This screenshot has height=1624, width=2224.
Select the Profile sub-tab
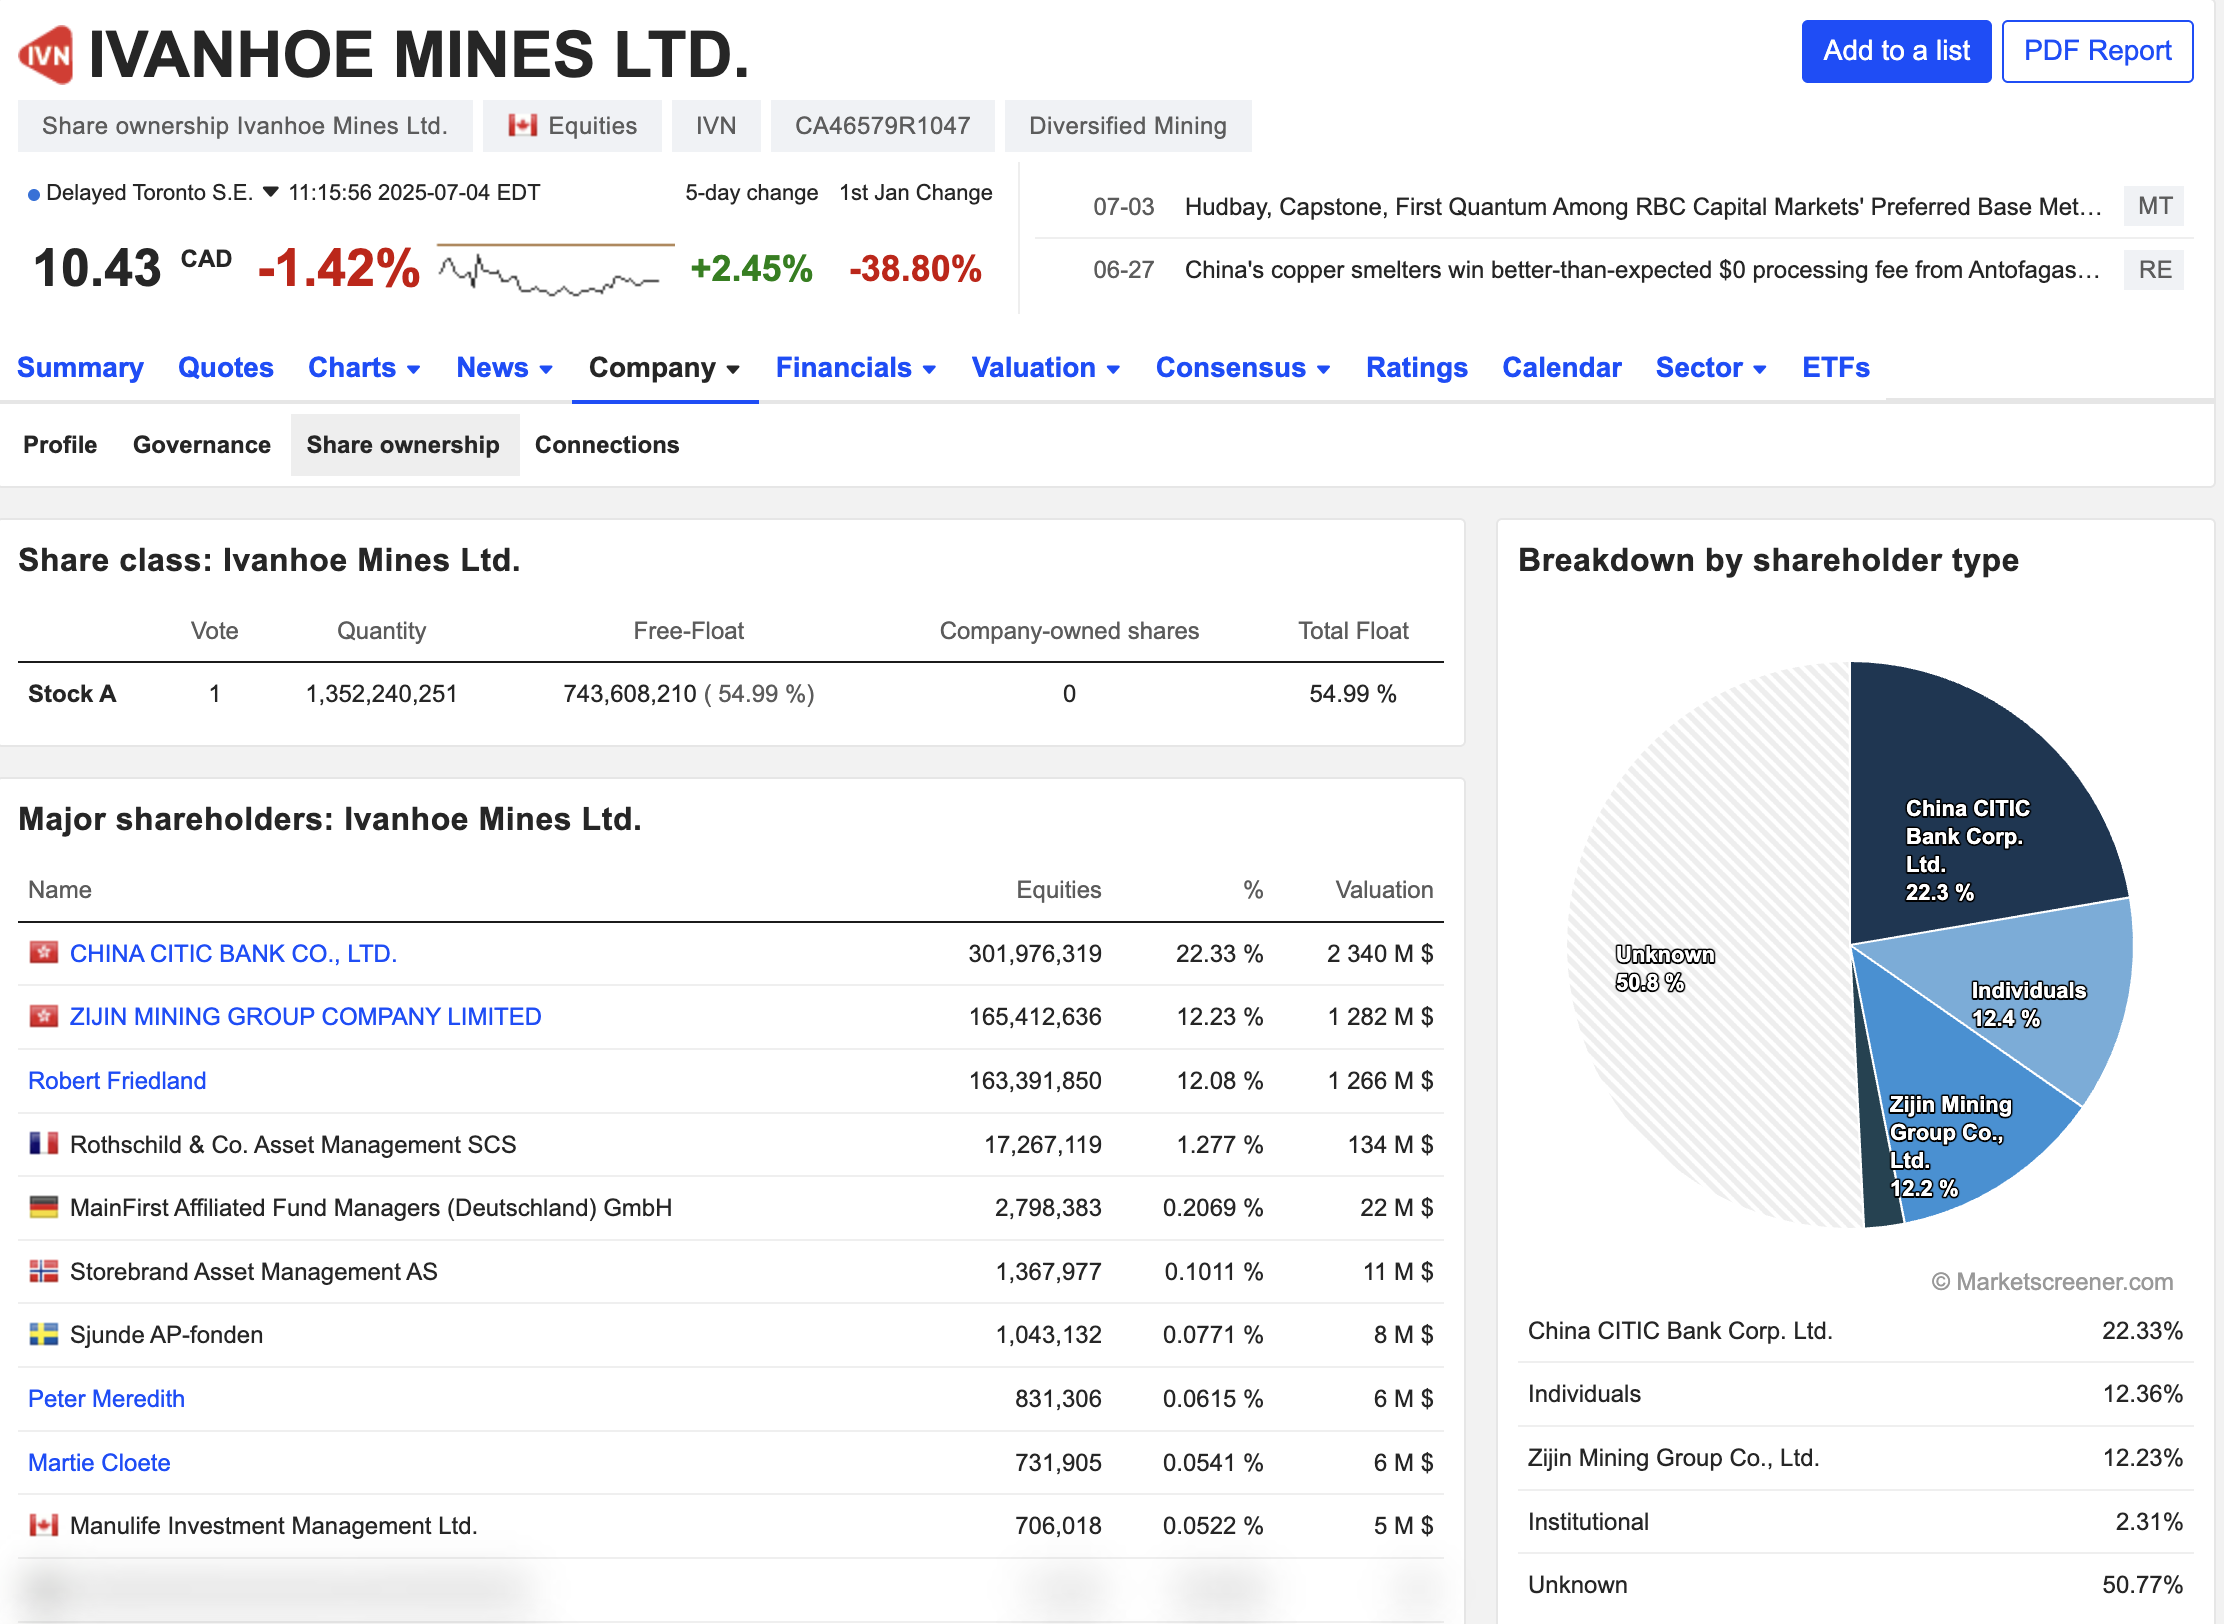[x=60, y=445]
